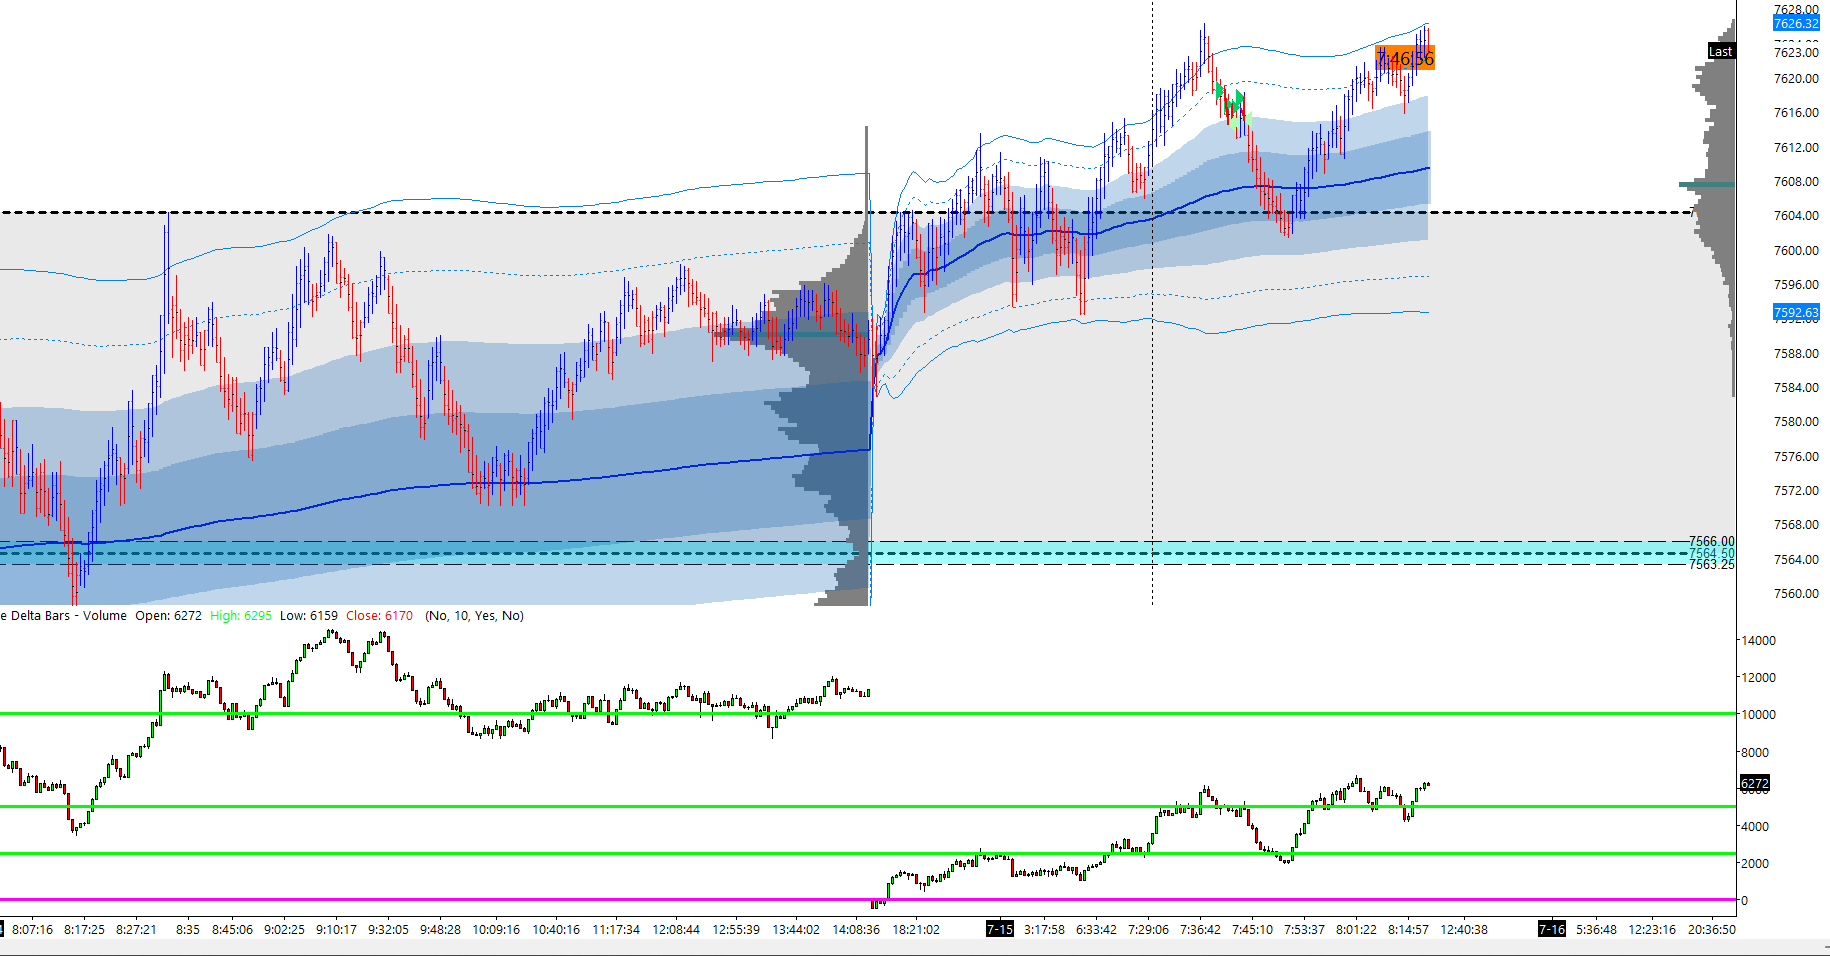Click the 10000 delta scale label
The height and width of the screenshot is (956, 1830).
click(x=1759, y=715)
